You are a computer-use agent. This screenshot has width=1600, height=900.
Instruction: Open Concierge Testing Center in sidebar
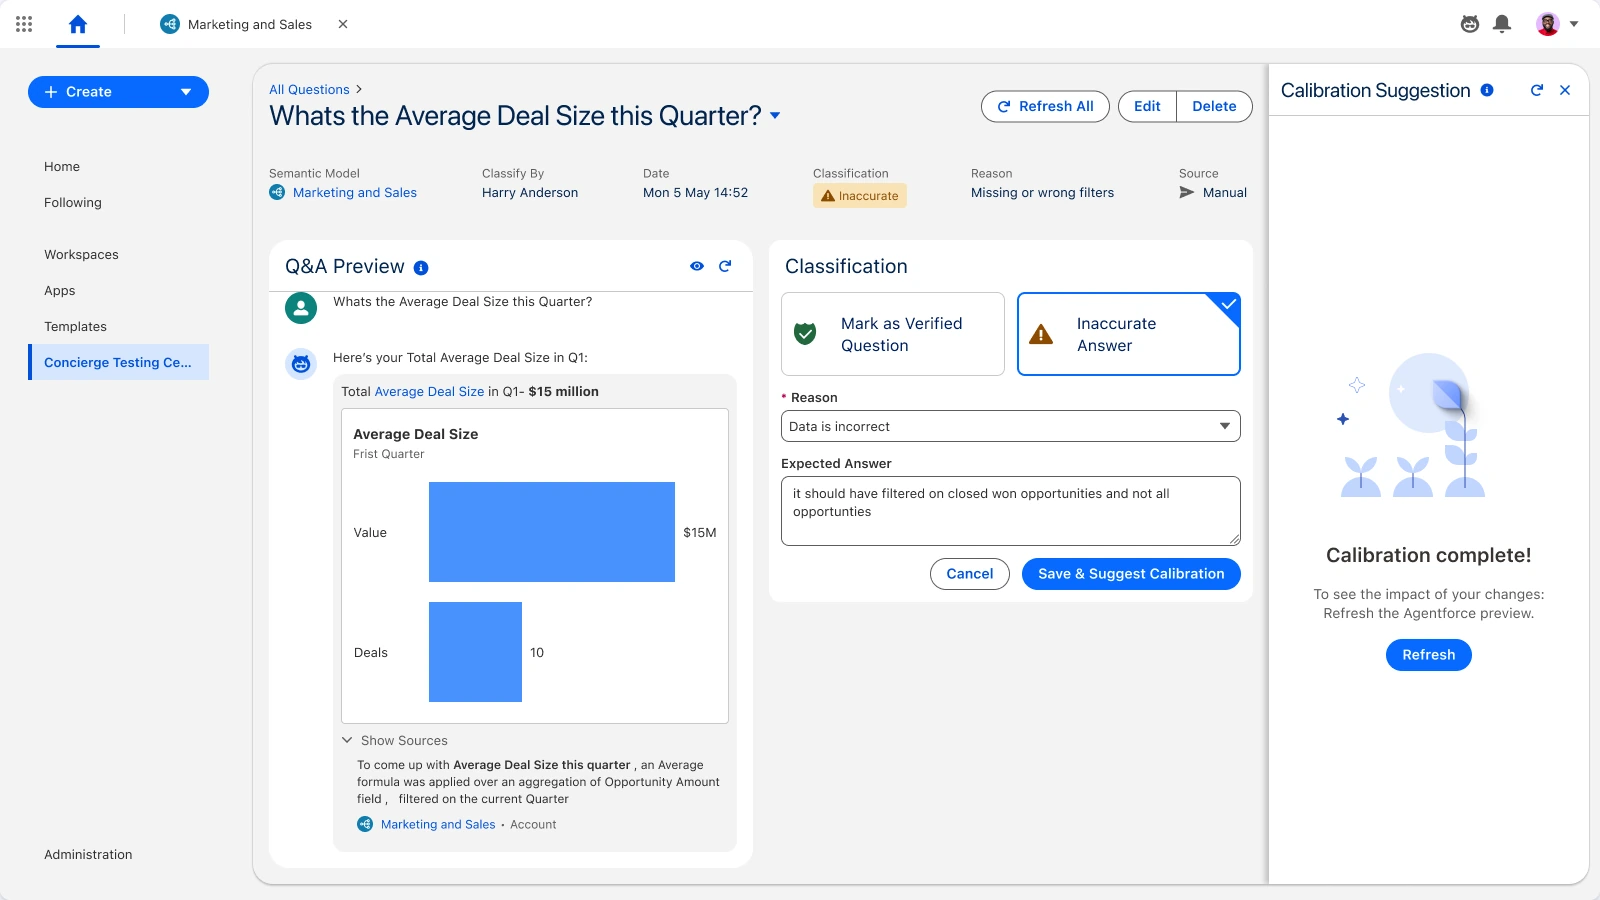pyautogui.click(x=119, y=362)
